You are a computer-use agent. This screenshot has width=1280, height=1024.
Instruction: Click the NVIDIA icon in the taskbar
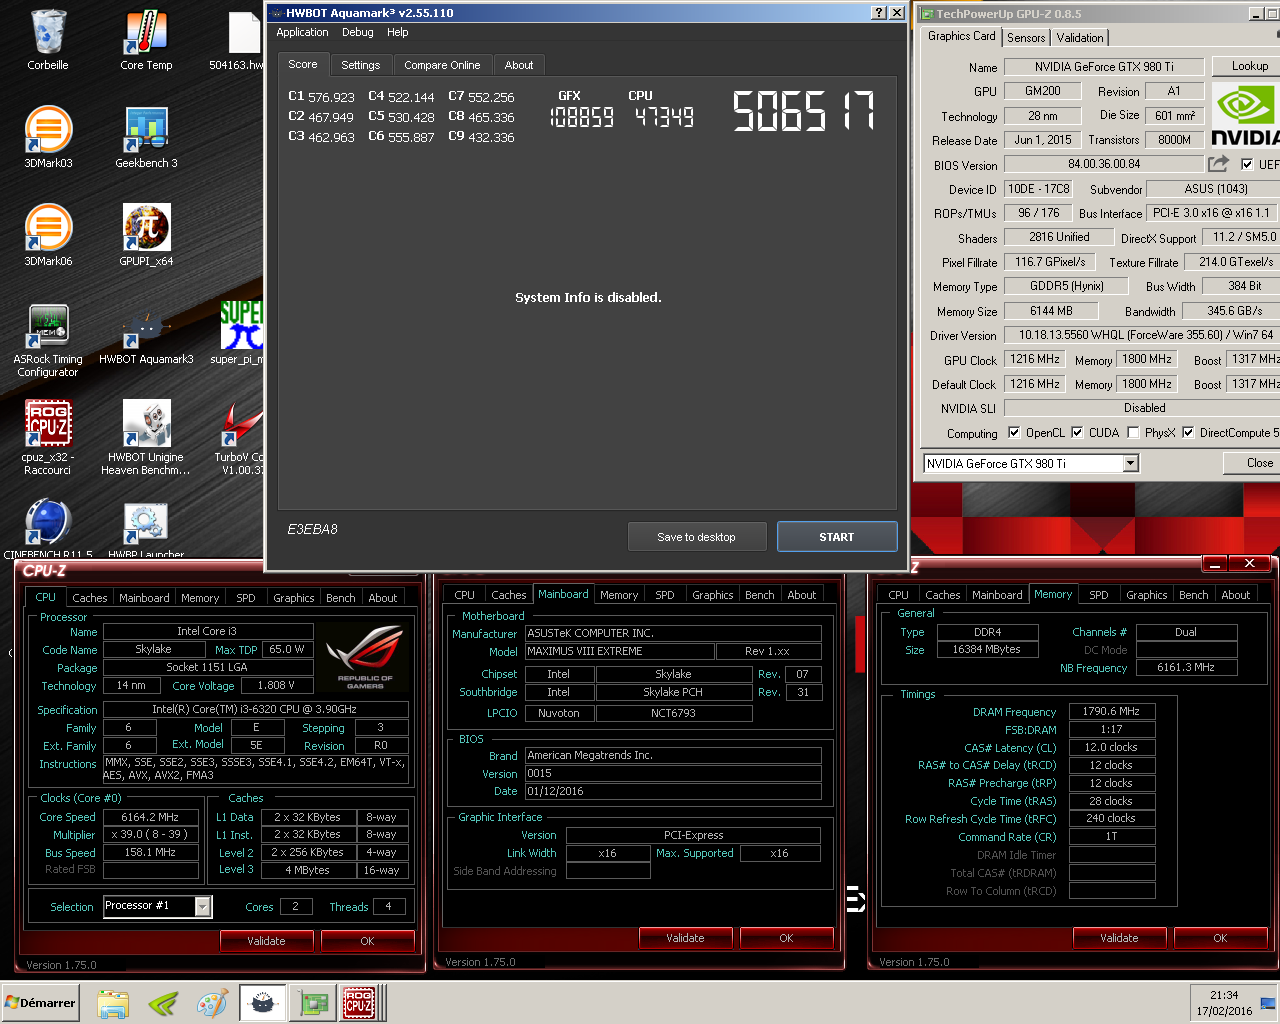coord(163,1003)
